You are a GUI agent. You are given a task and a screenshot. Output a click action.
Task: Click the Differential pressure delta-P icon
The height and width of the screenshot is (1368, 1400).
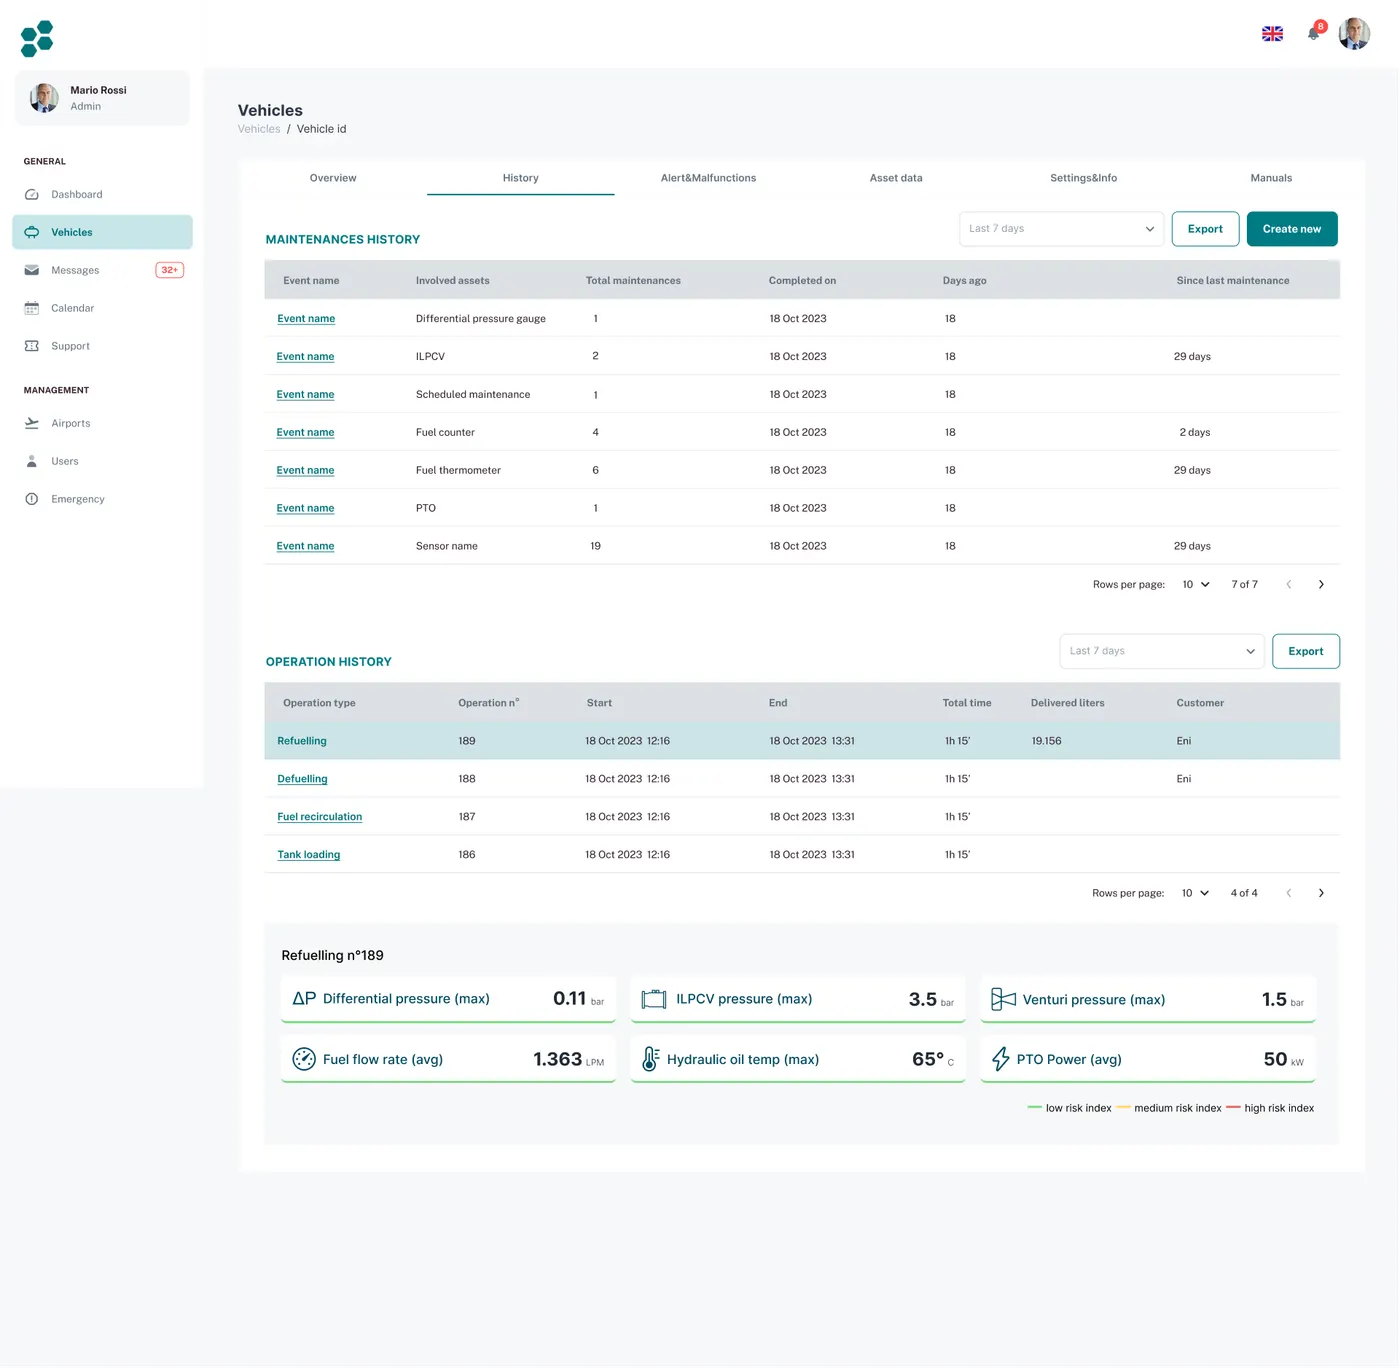click(304, 999)
